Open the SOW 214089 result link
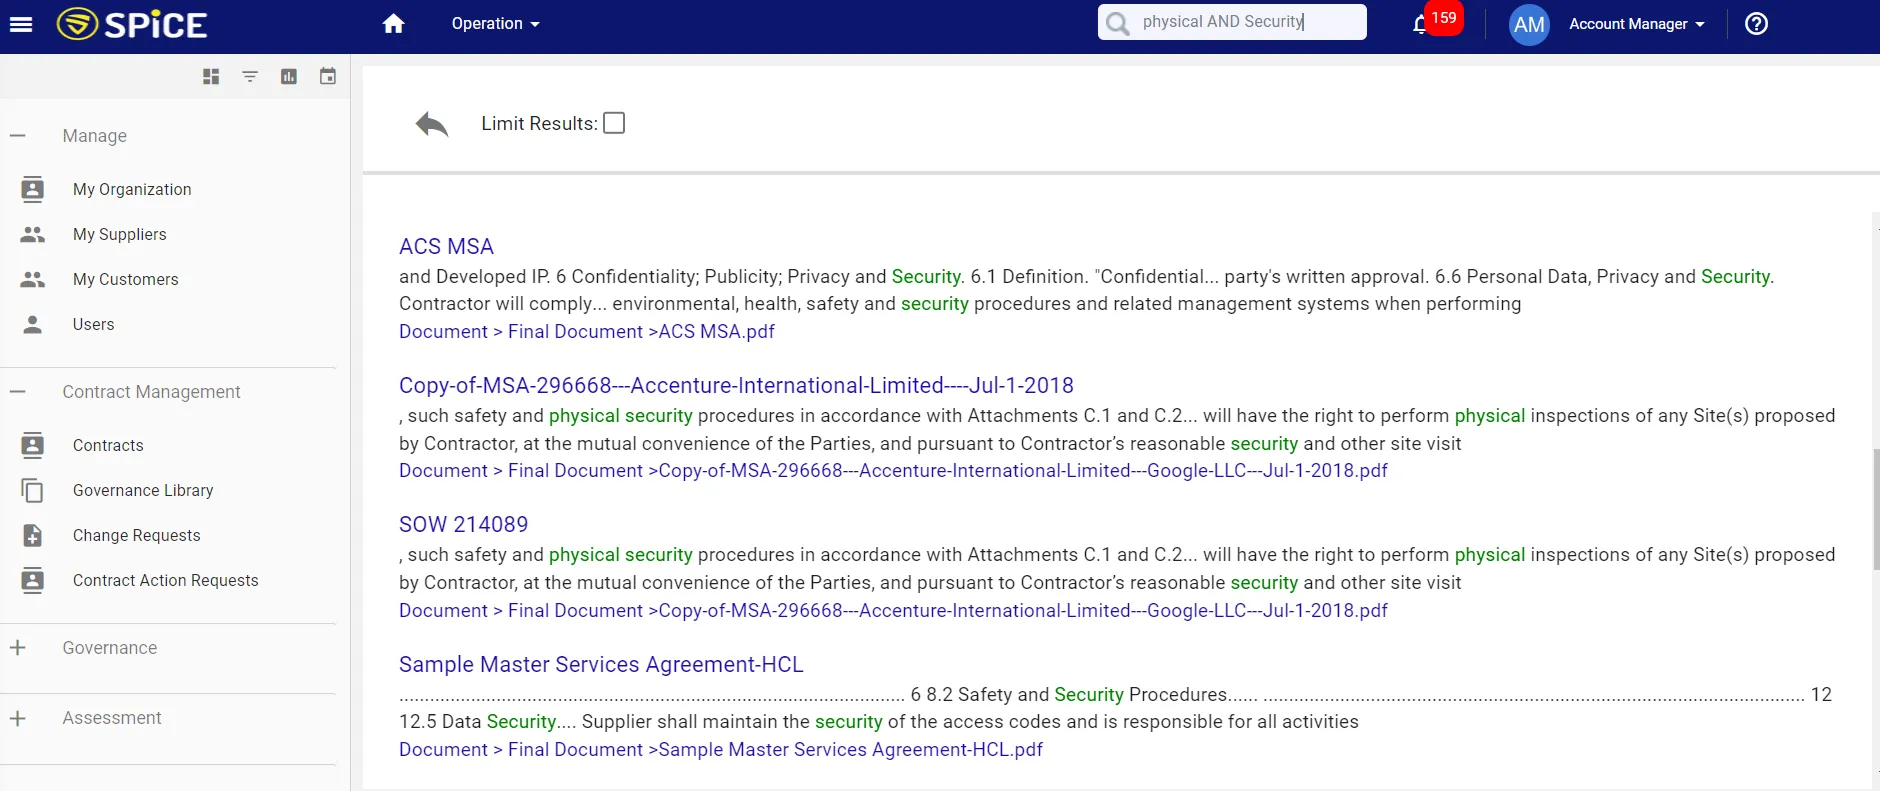The image size is (1880, 791). click(x=463, y=524)
